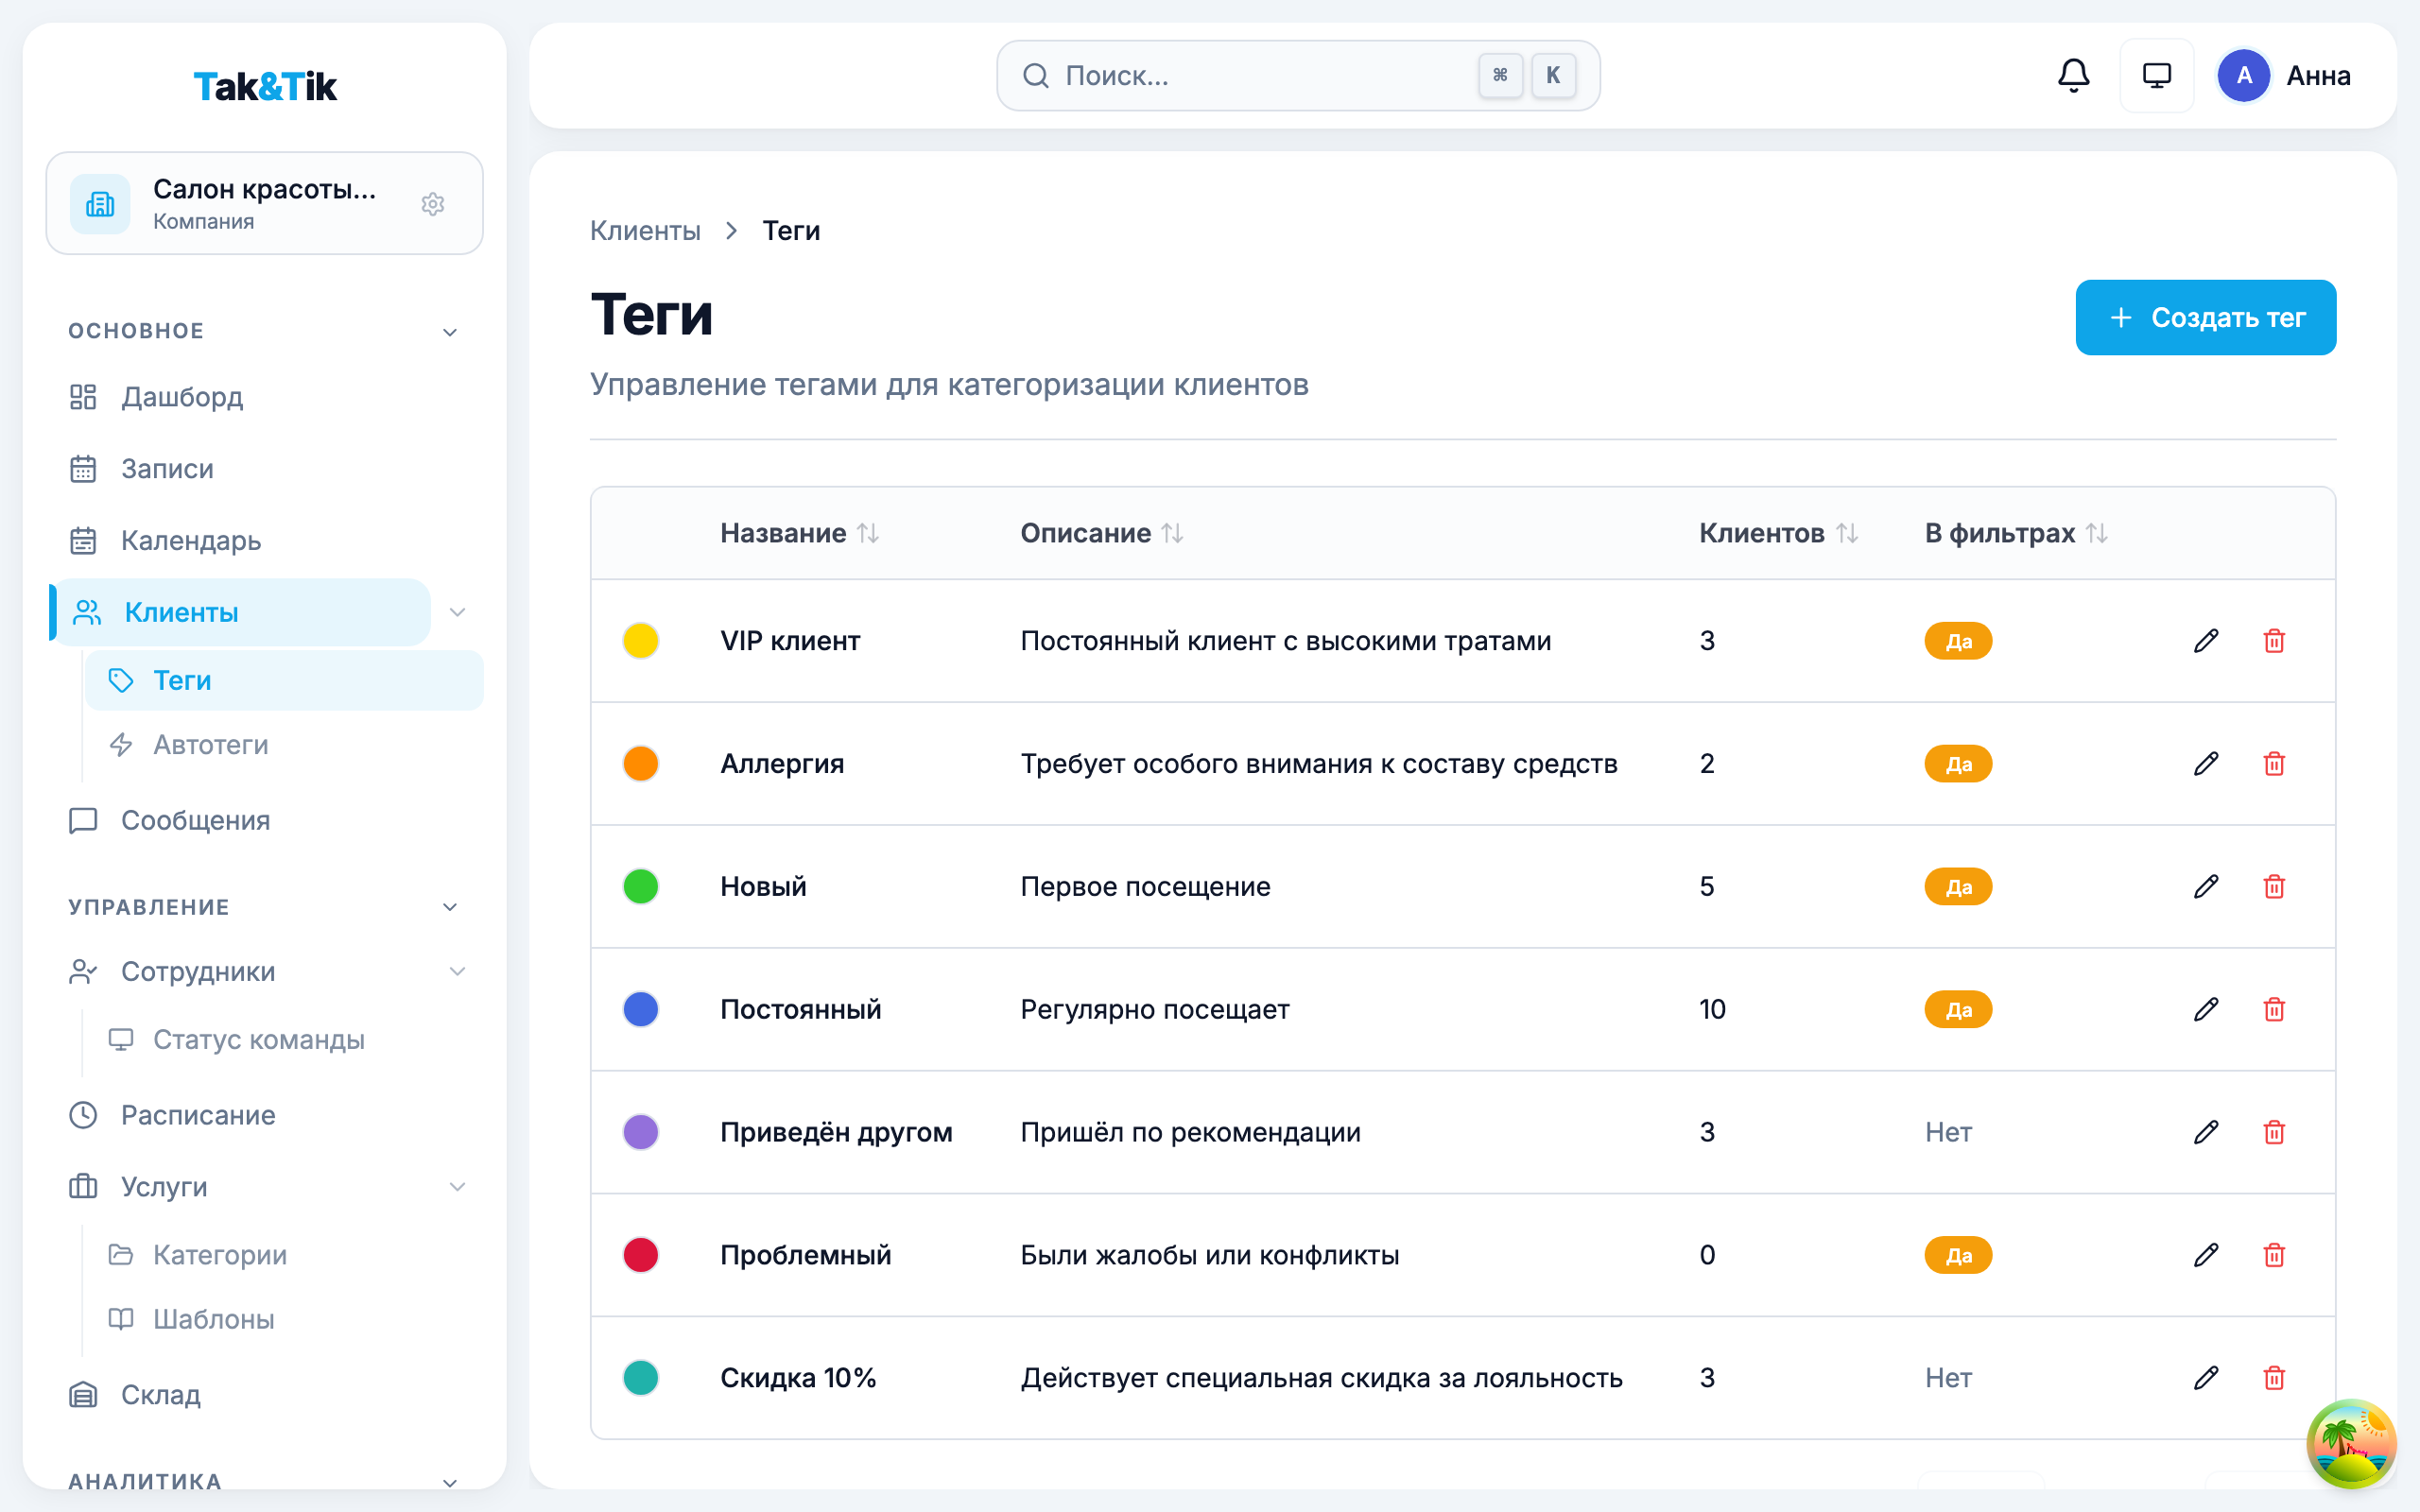Click edit pencil for Проблемный tag

pos(2206,1255)
